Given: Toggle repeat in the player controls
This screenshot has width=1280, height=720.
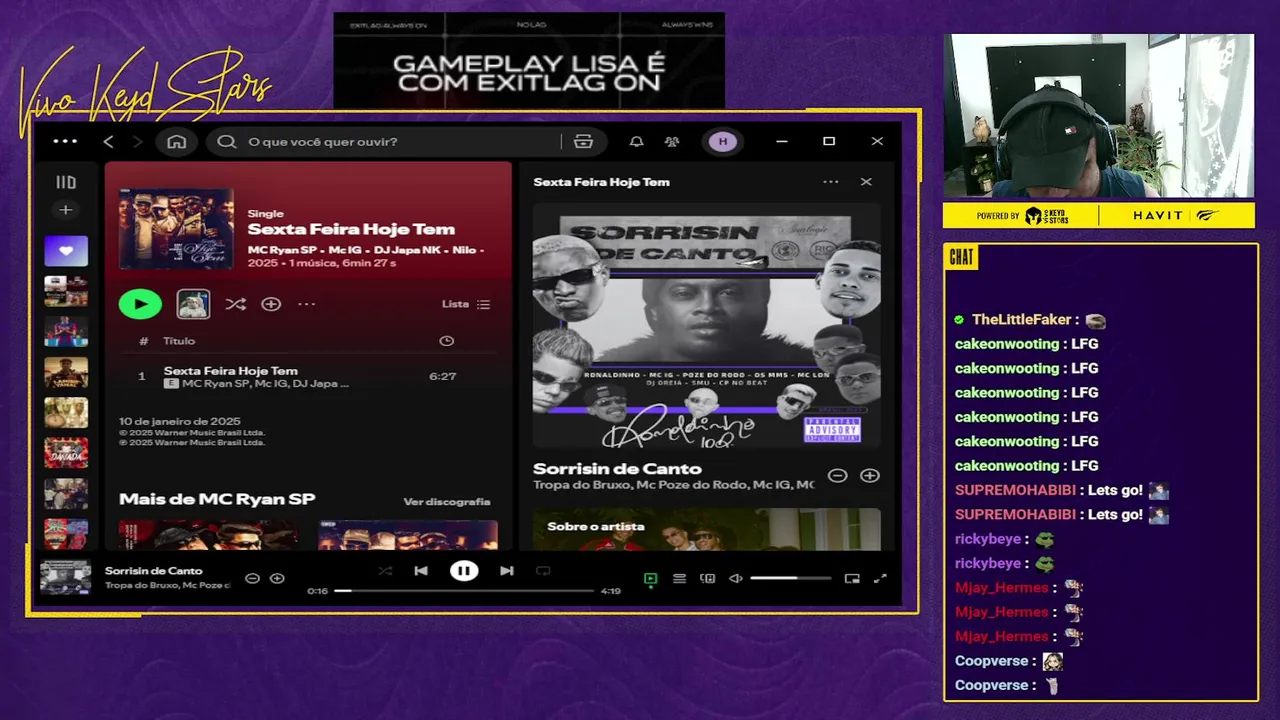Looking at the screenshot, I should pos(543,571).
